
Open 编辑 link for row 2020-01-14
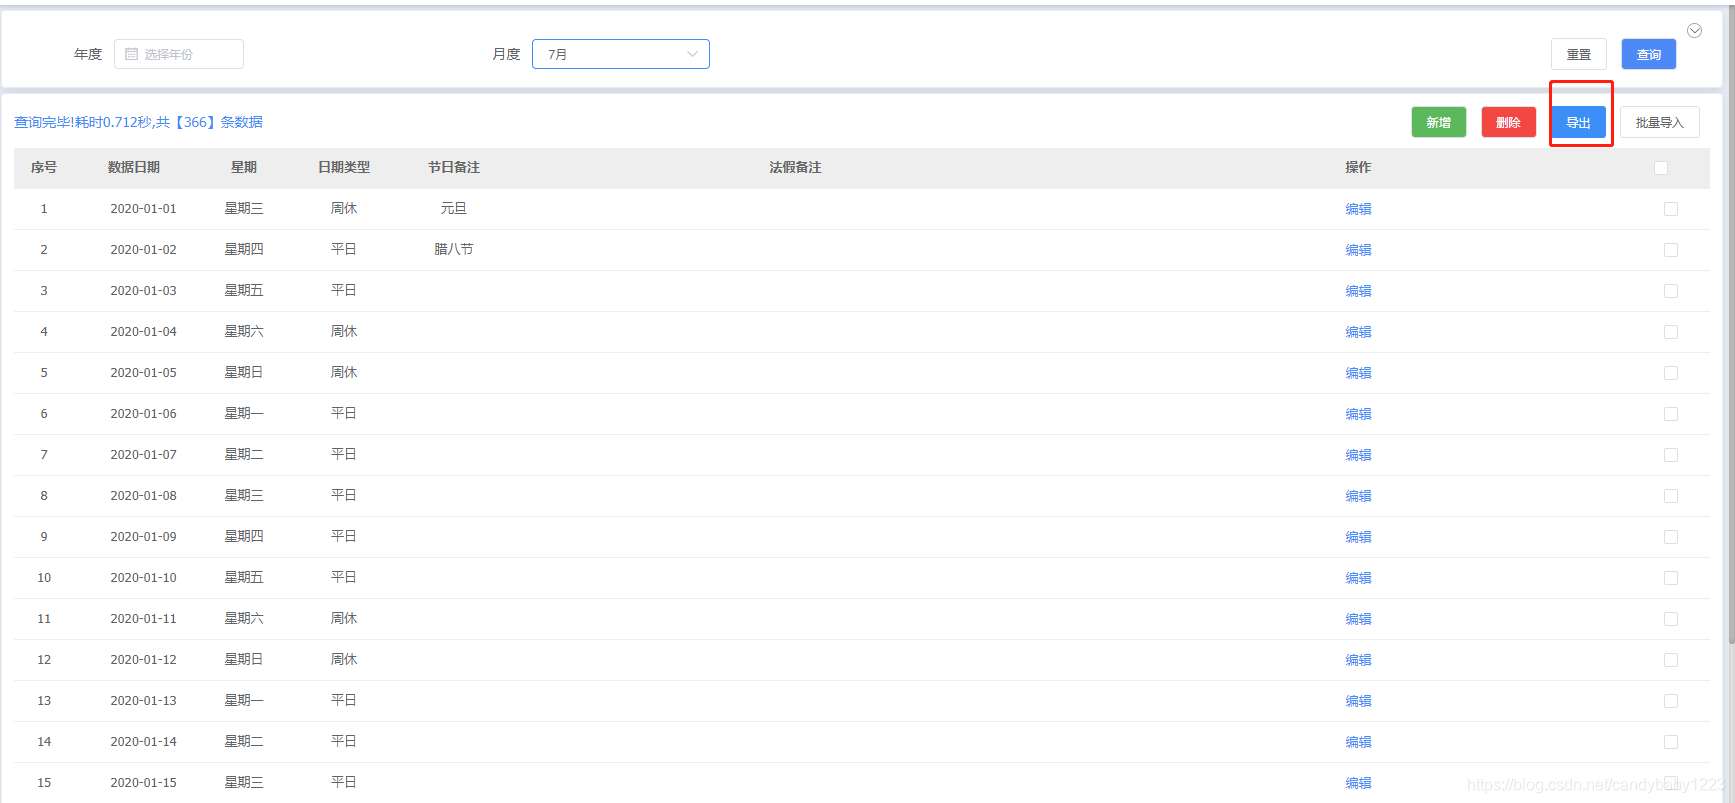pyautogui.click(x=1358, y=742)
